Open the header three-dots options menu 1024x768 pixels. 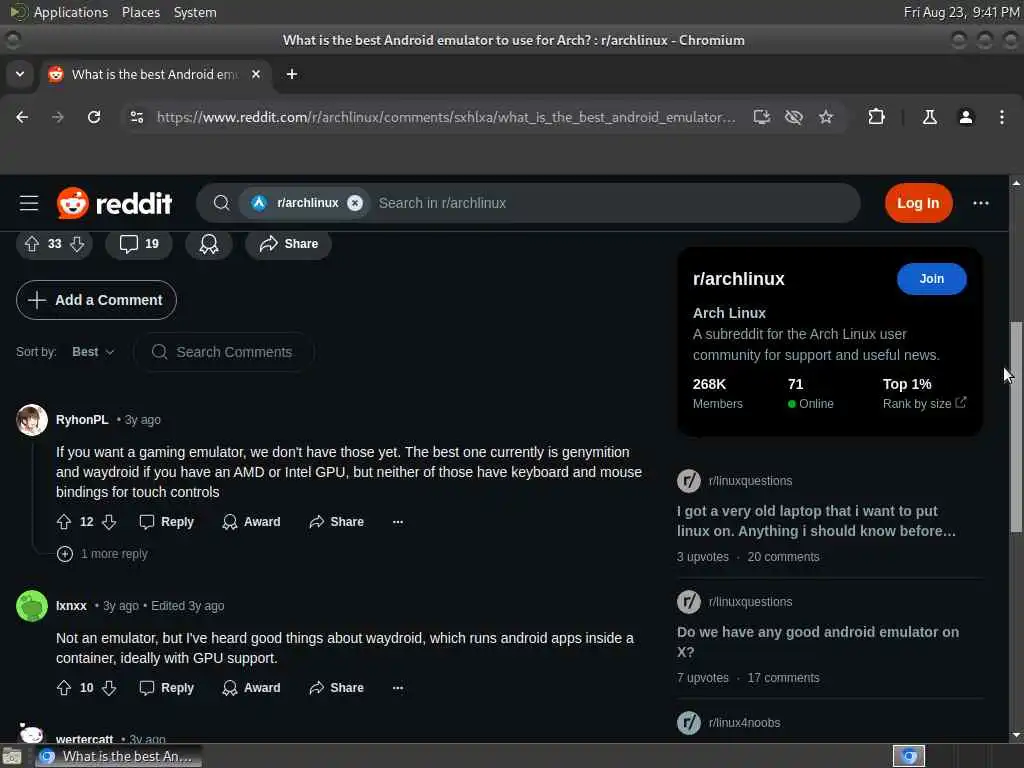pyautogui.click(x=980, y=203)
